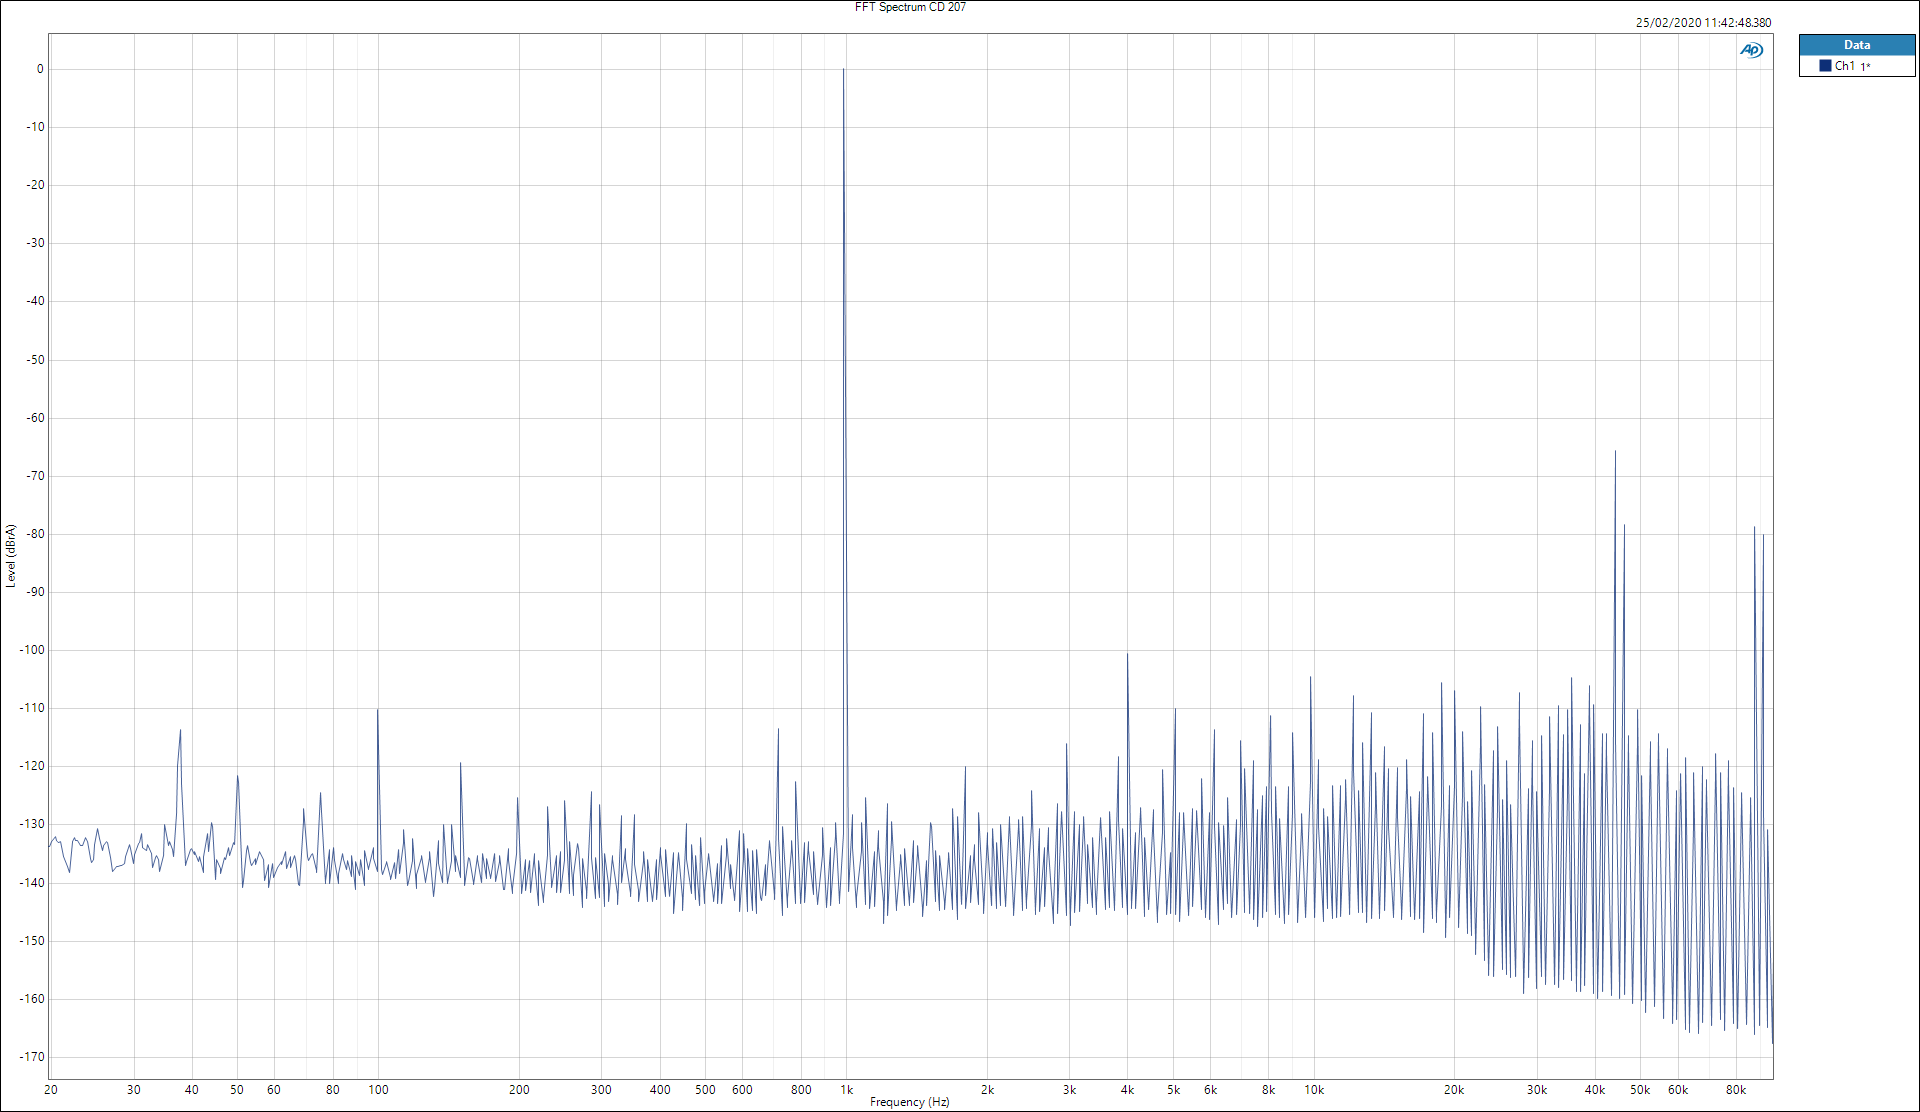Viewport: 1920px width, 1112px height.
Task: Click the Audio Precision AP logo icon
Action: coord(1751,50)
